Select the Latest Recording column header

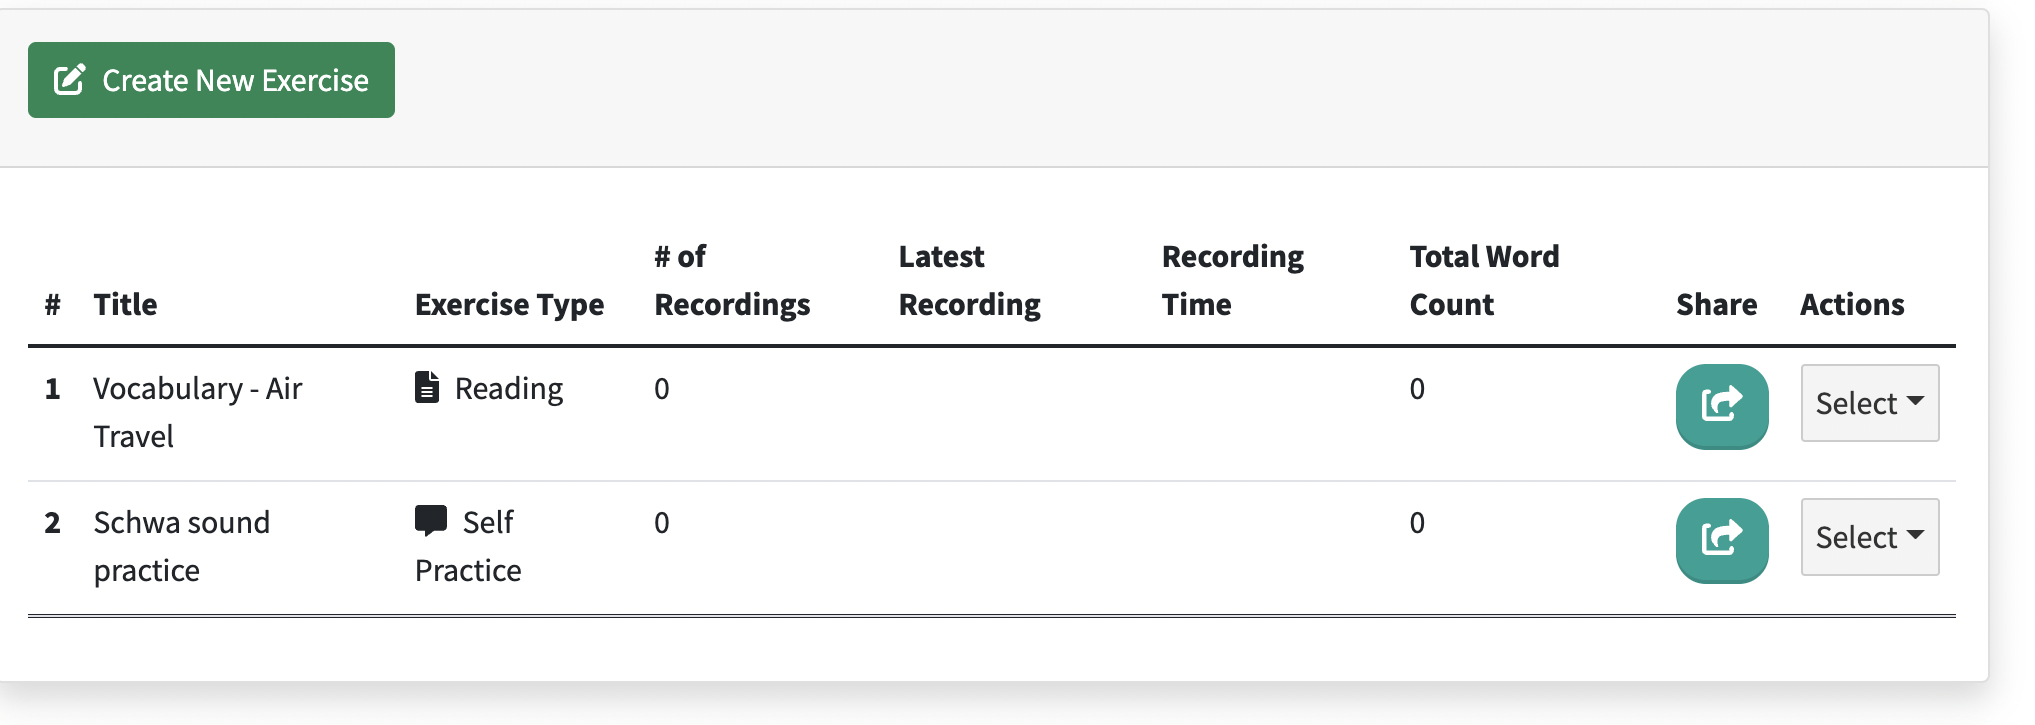point(969,280)
